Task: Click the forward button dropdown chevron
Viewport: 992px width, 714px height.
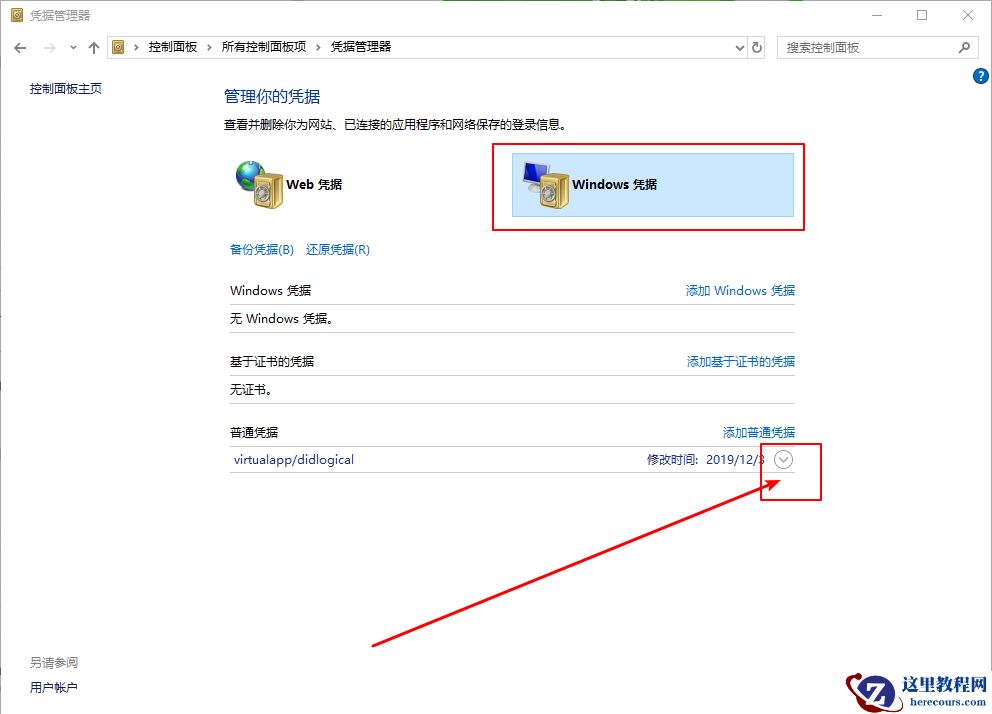Action: (x=71, y=46)
